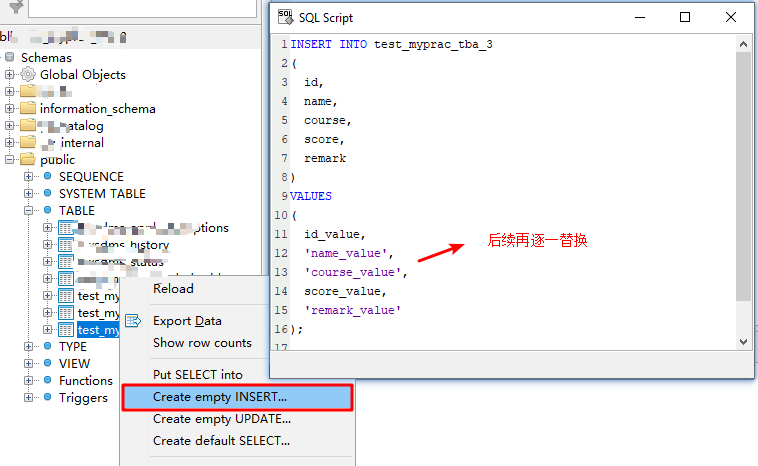The width and height of the screenshot is (758, 466).
Task: Click the public schema folder icon
Action: coord(28,160)
